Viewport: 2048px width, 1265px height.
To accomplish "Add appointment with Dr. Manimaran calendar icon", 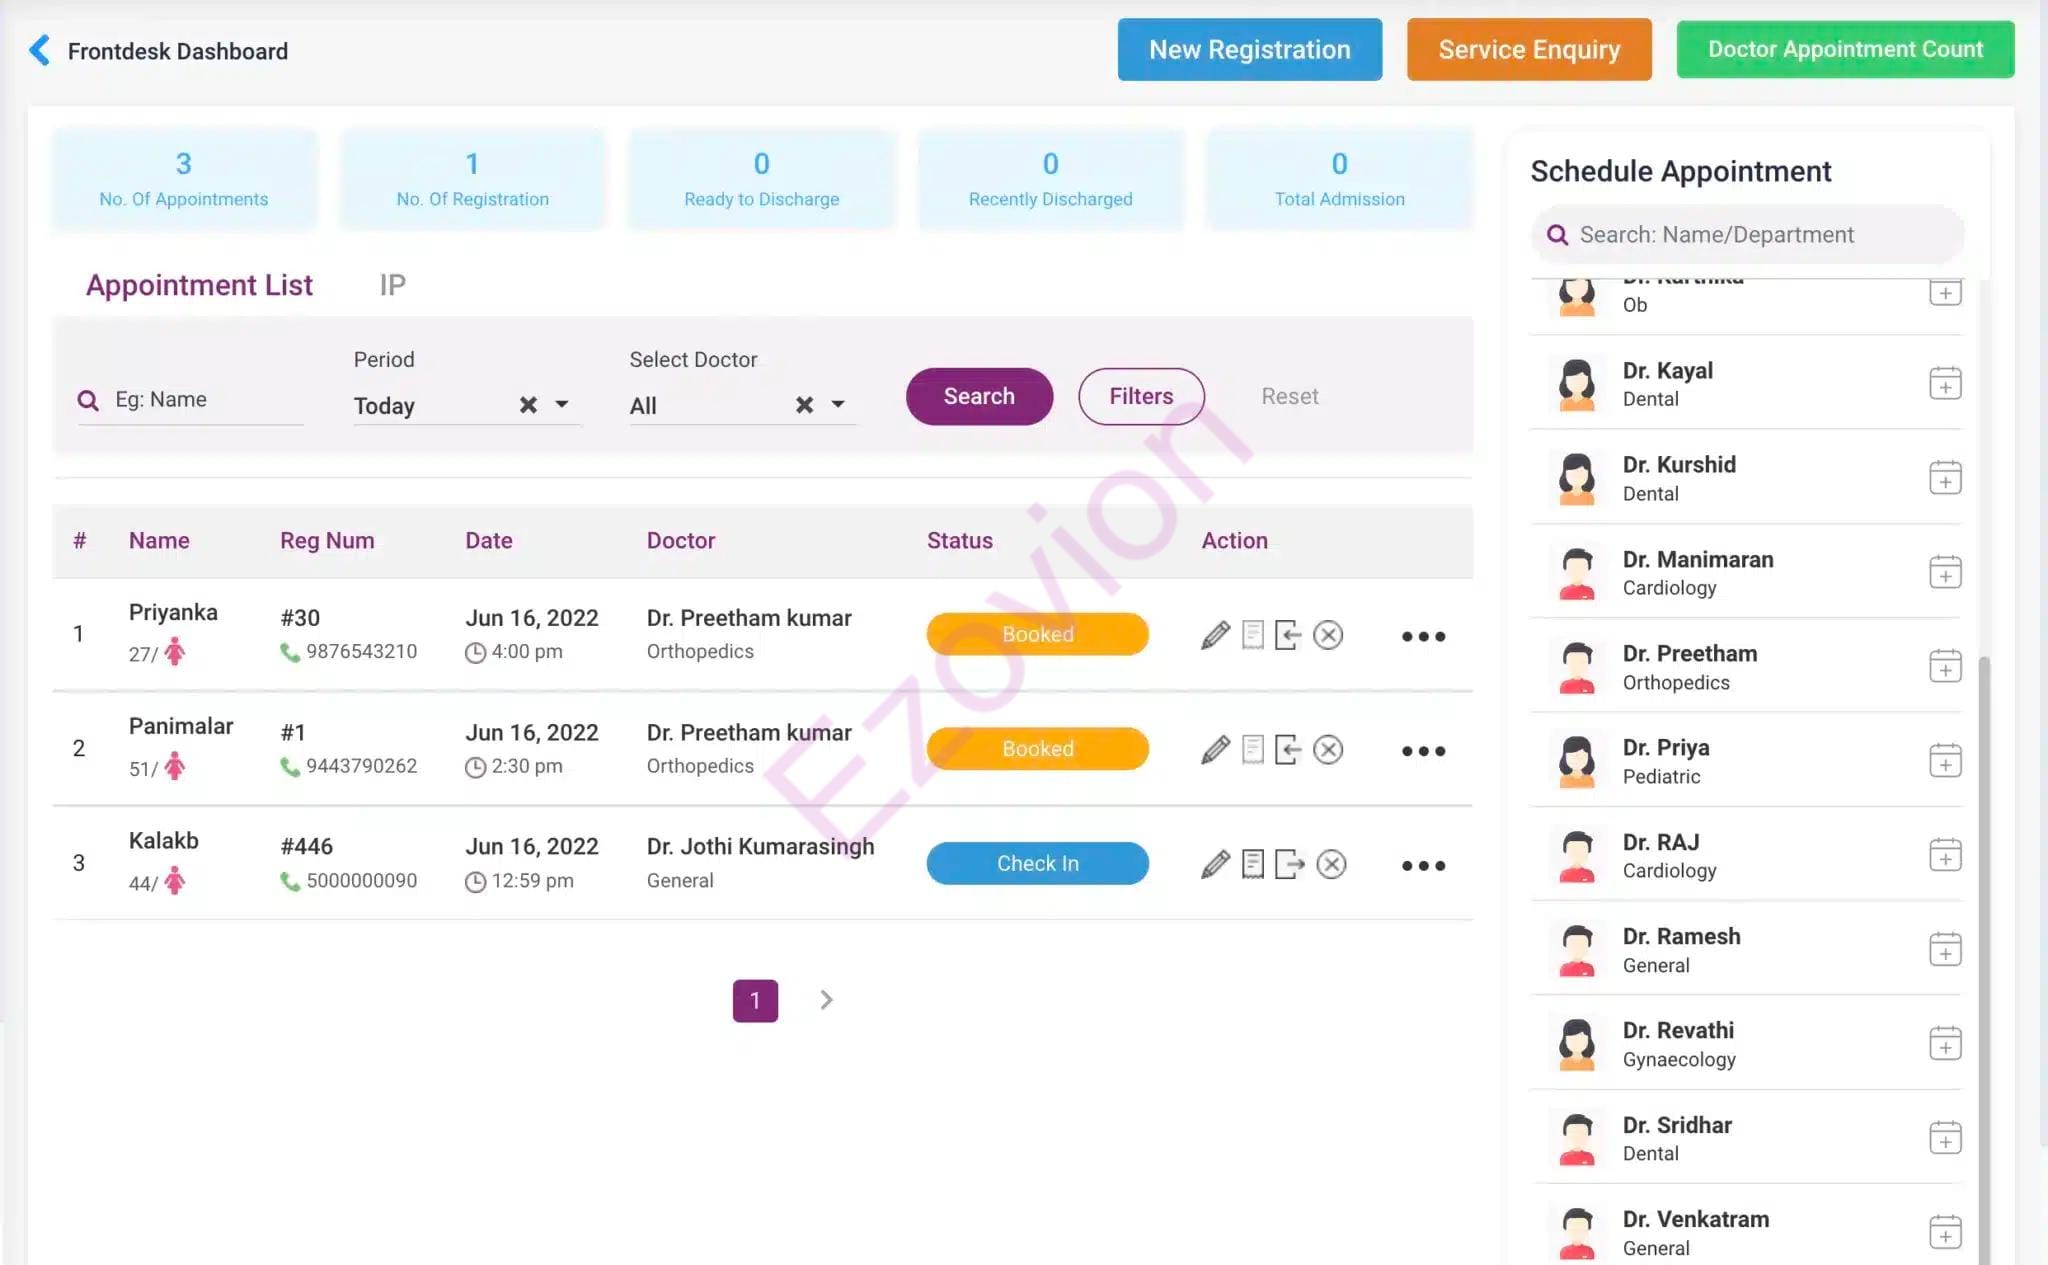I will pos(1944,573).
